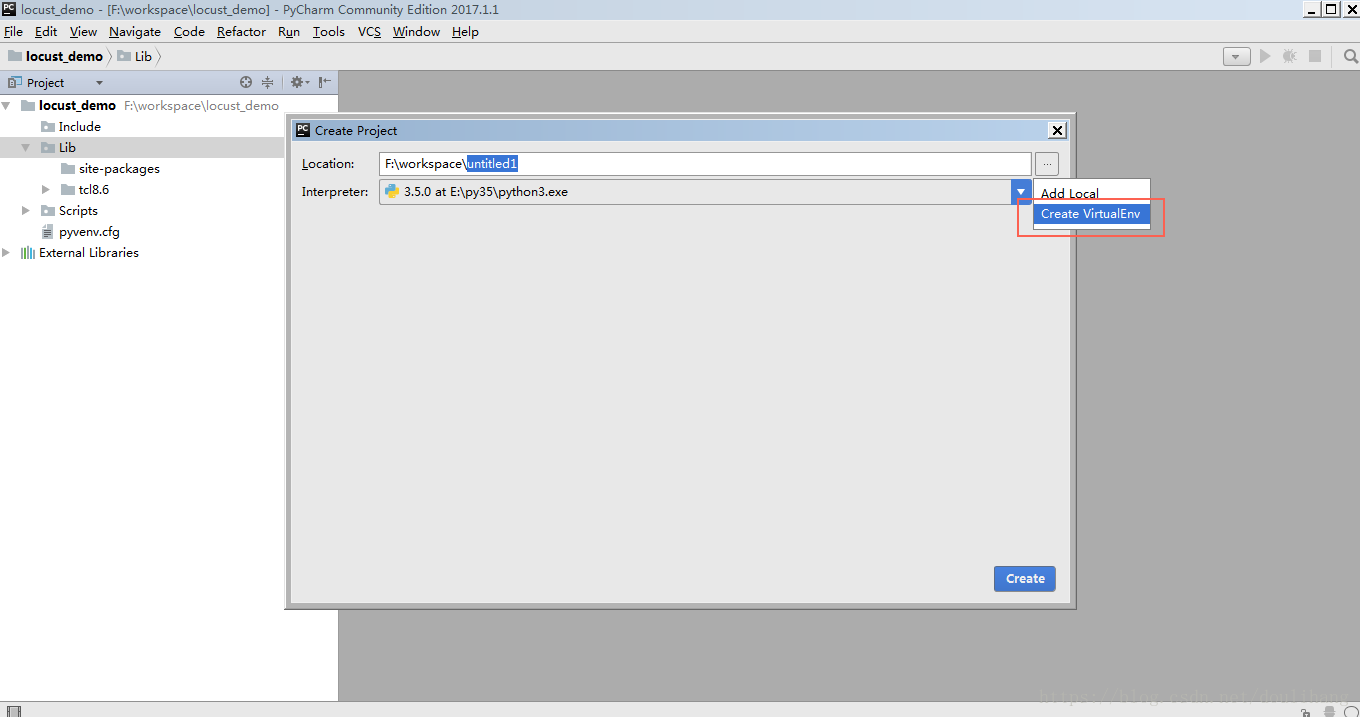The width and height of the screenshot is (1360, 717).
Task: Open the run configuration selector dropdown
Action: pos(1237,57)
